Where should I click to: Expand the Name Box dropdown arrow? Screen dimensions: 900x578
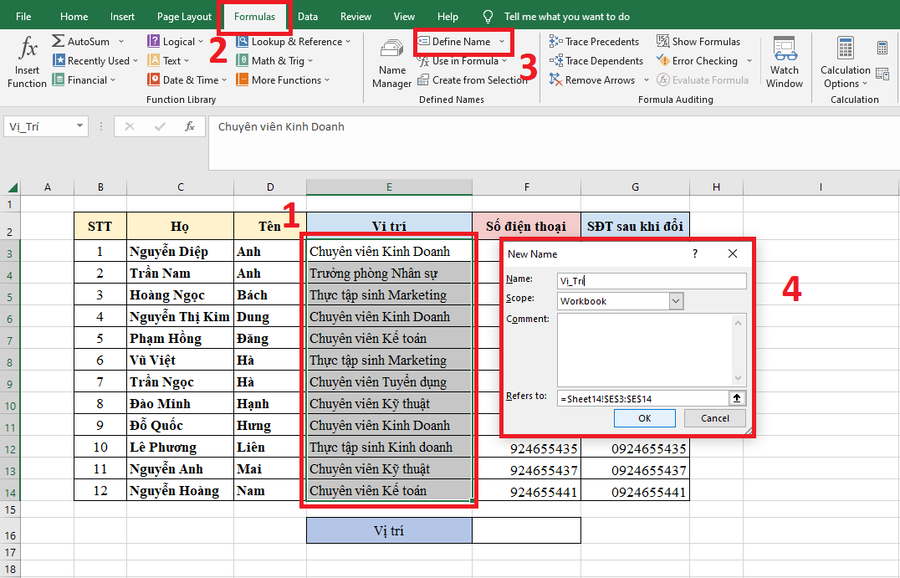[80, 126]
